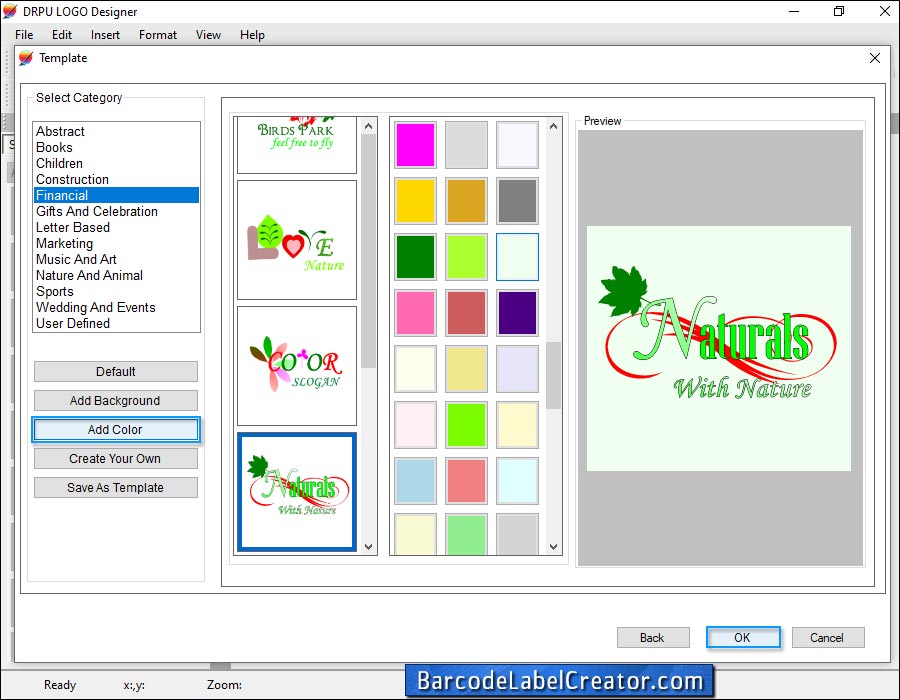The height and width of the screenshot is (700, 900).
Task: Pick the bright lime green swatch
Action: point(466,425)
